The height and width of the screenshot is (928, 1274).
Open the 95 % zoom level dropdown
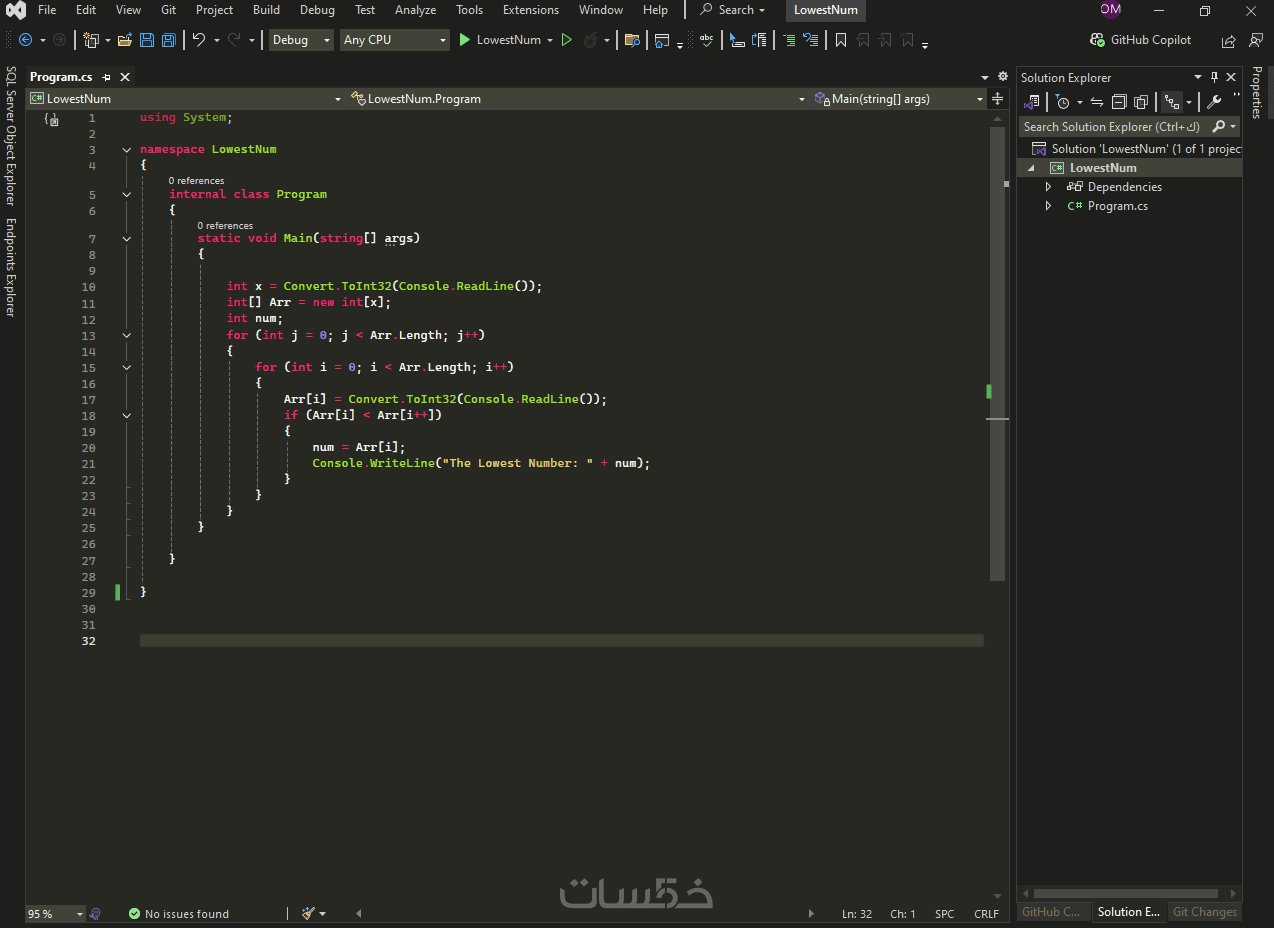pyautogui.click(x=55, y=913)
